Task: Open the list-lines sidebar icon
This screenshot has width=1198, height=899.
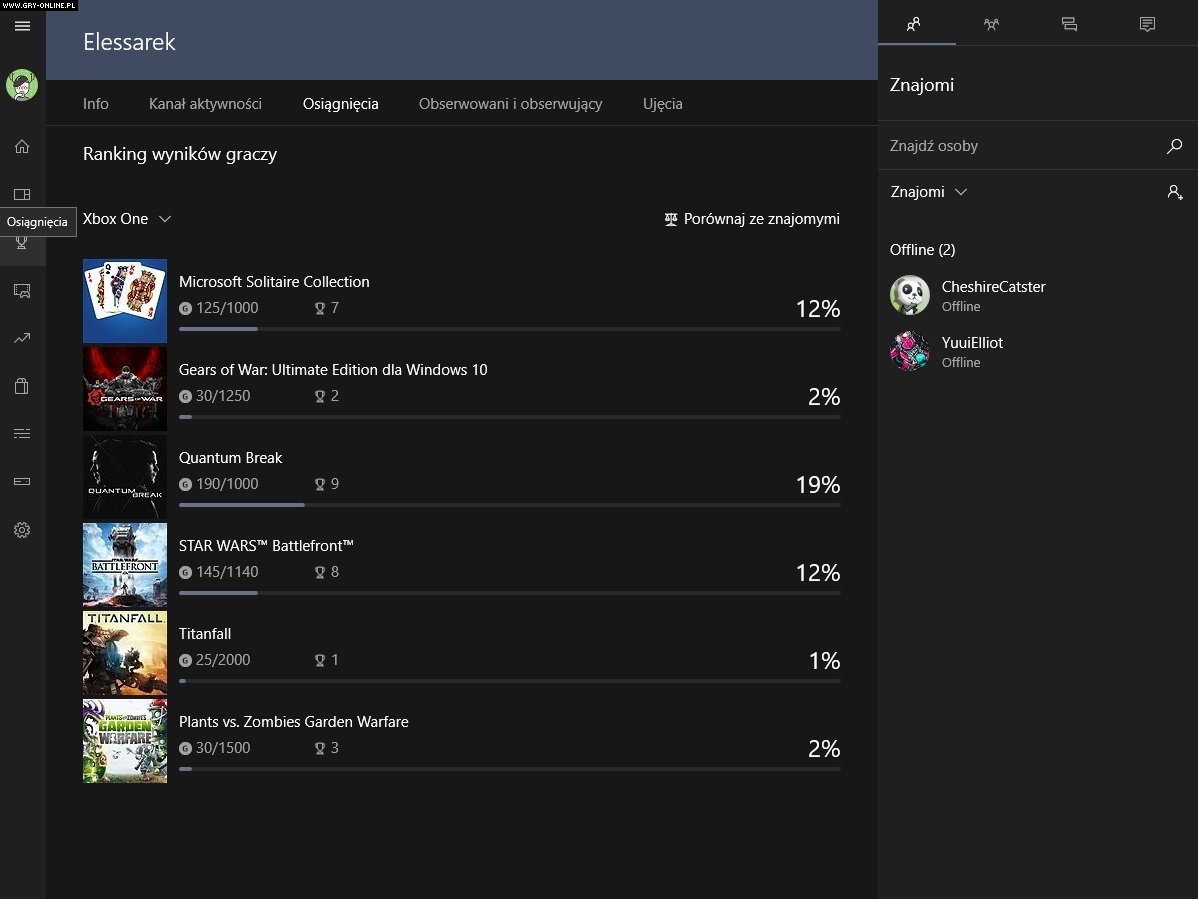Action: [x=22, y=433]
